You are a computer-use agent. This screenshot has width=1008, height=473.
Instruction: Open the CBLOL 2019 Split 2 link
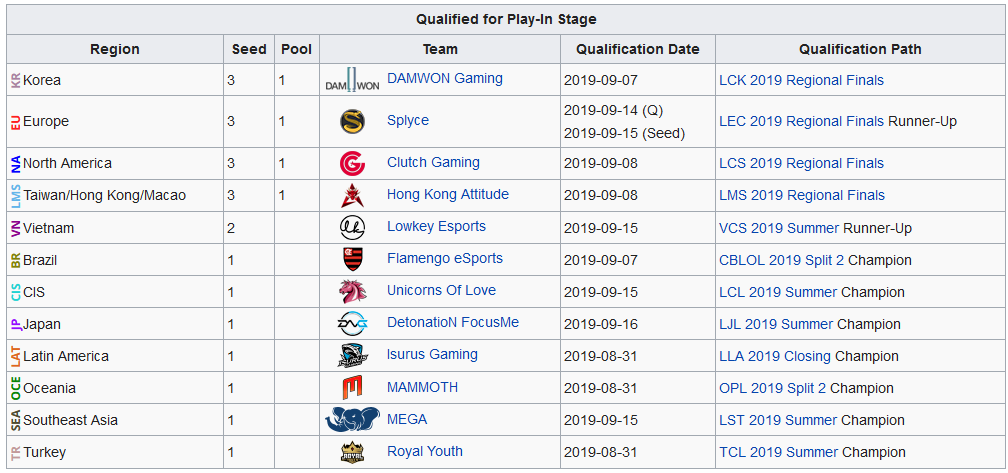[x=781, y=260]
